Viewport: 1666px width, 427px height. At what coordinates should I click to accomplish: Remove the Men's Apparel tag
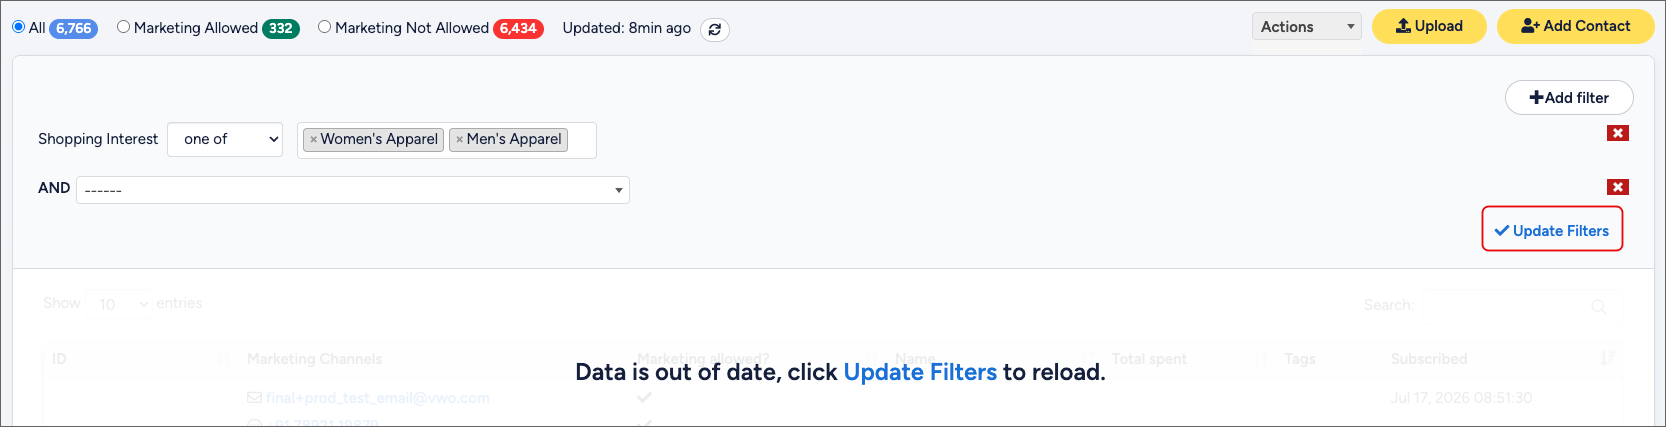(x=460, y=140)
